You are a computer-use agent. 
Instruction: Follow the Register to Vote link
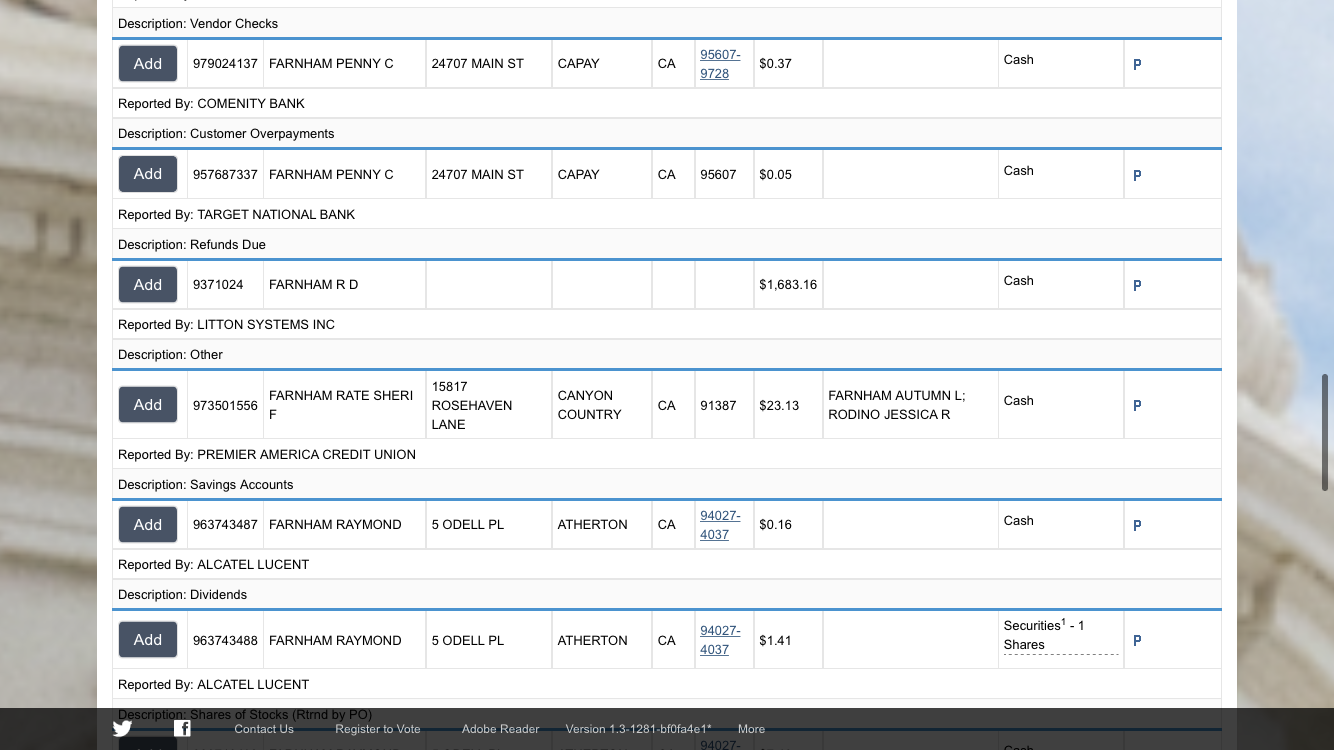pyautogui.click(x=378, y=729)
